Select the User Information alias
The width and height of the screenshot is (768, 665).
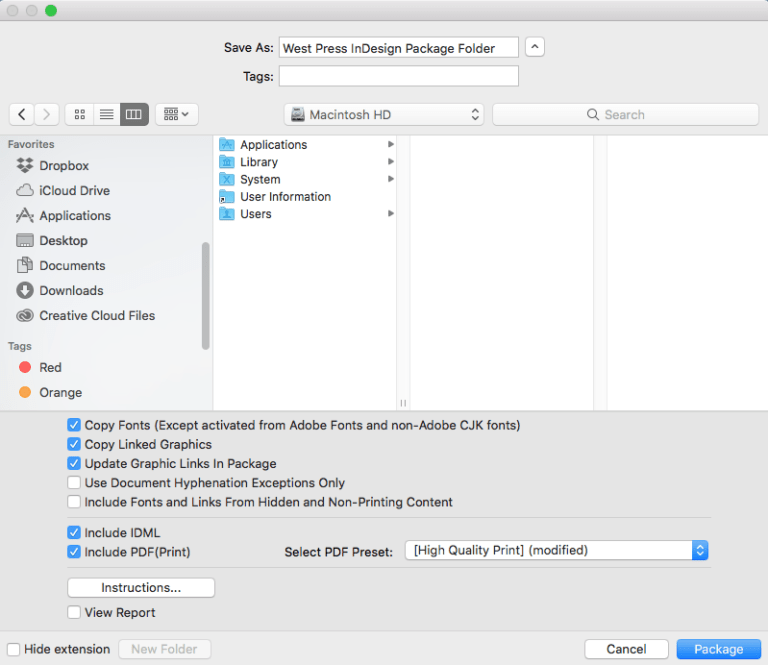[x=286, y=196]
